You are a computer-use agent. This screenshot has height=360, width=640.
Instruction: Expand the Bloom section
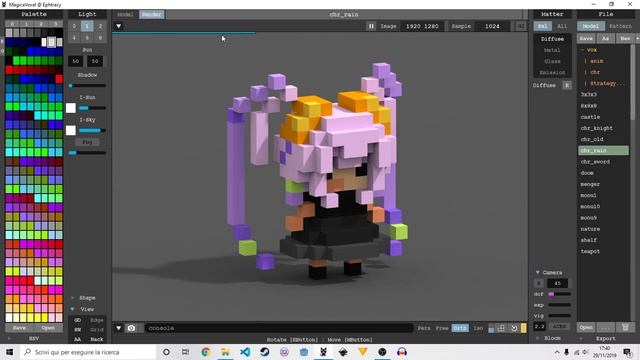click(x=538, y=338)
